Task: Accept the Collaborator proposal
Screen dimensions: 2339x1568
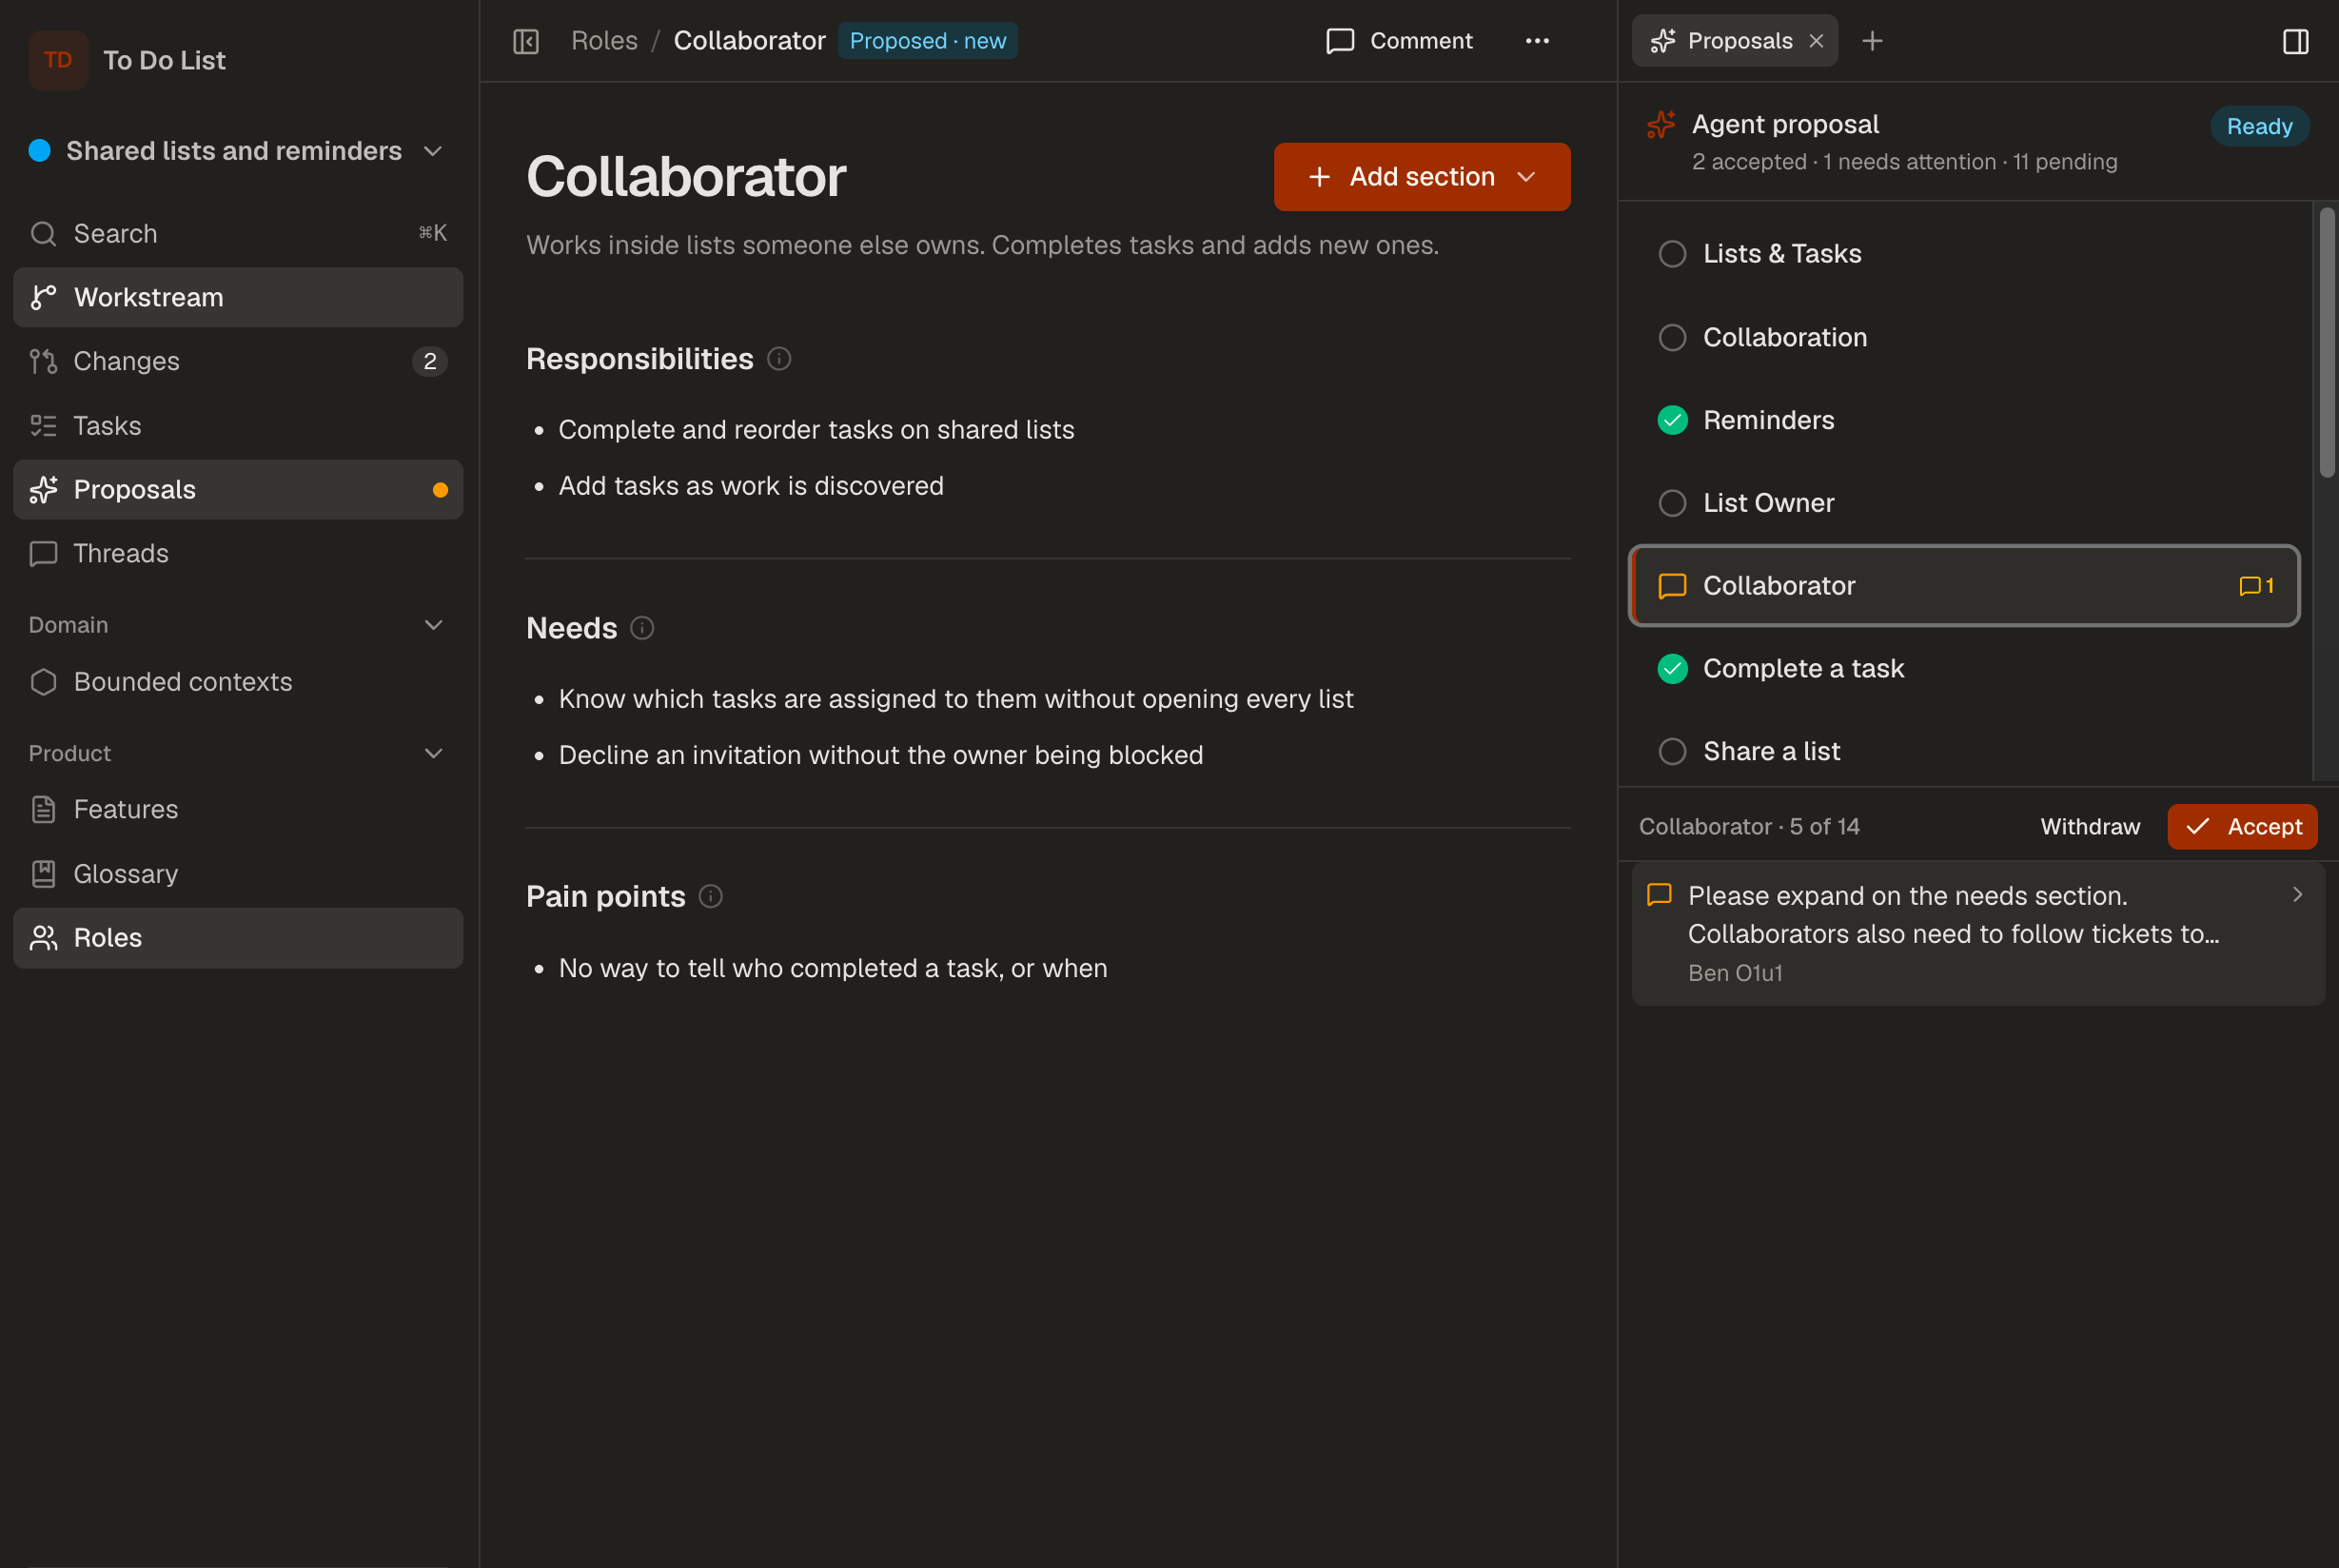Action: [2241, 827]
